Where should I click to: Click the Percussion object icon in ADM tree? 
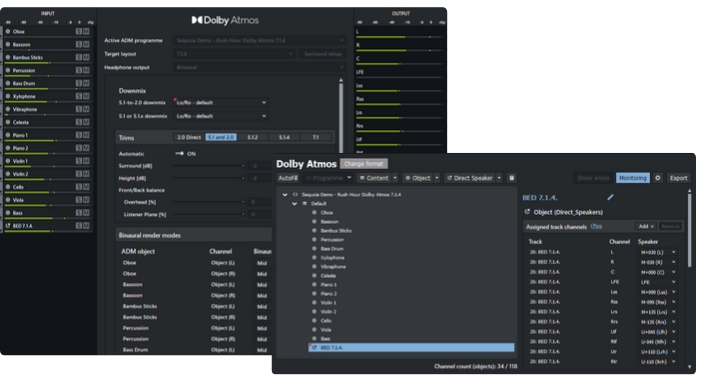point(314,240)
